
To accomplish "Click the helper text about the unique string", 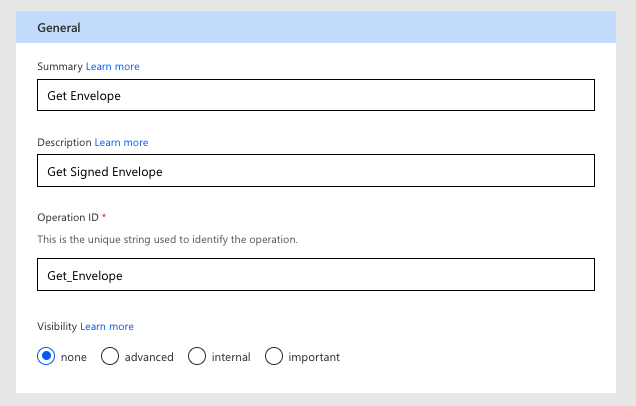I will point(167,240).
